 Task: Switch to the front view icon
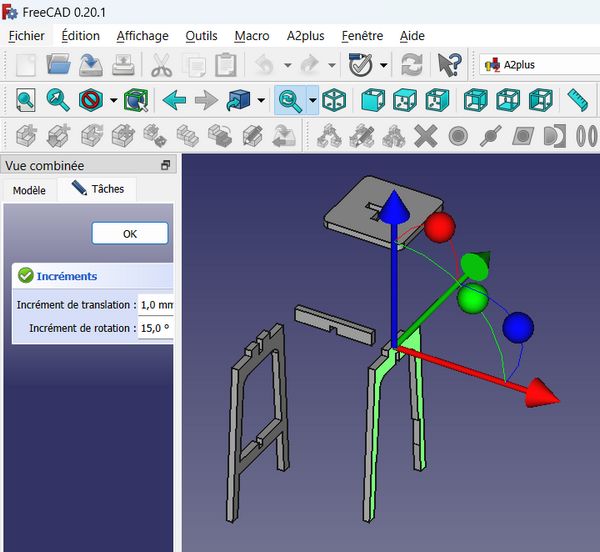[373, 100]
